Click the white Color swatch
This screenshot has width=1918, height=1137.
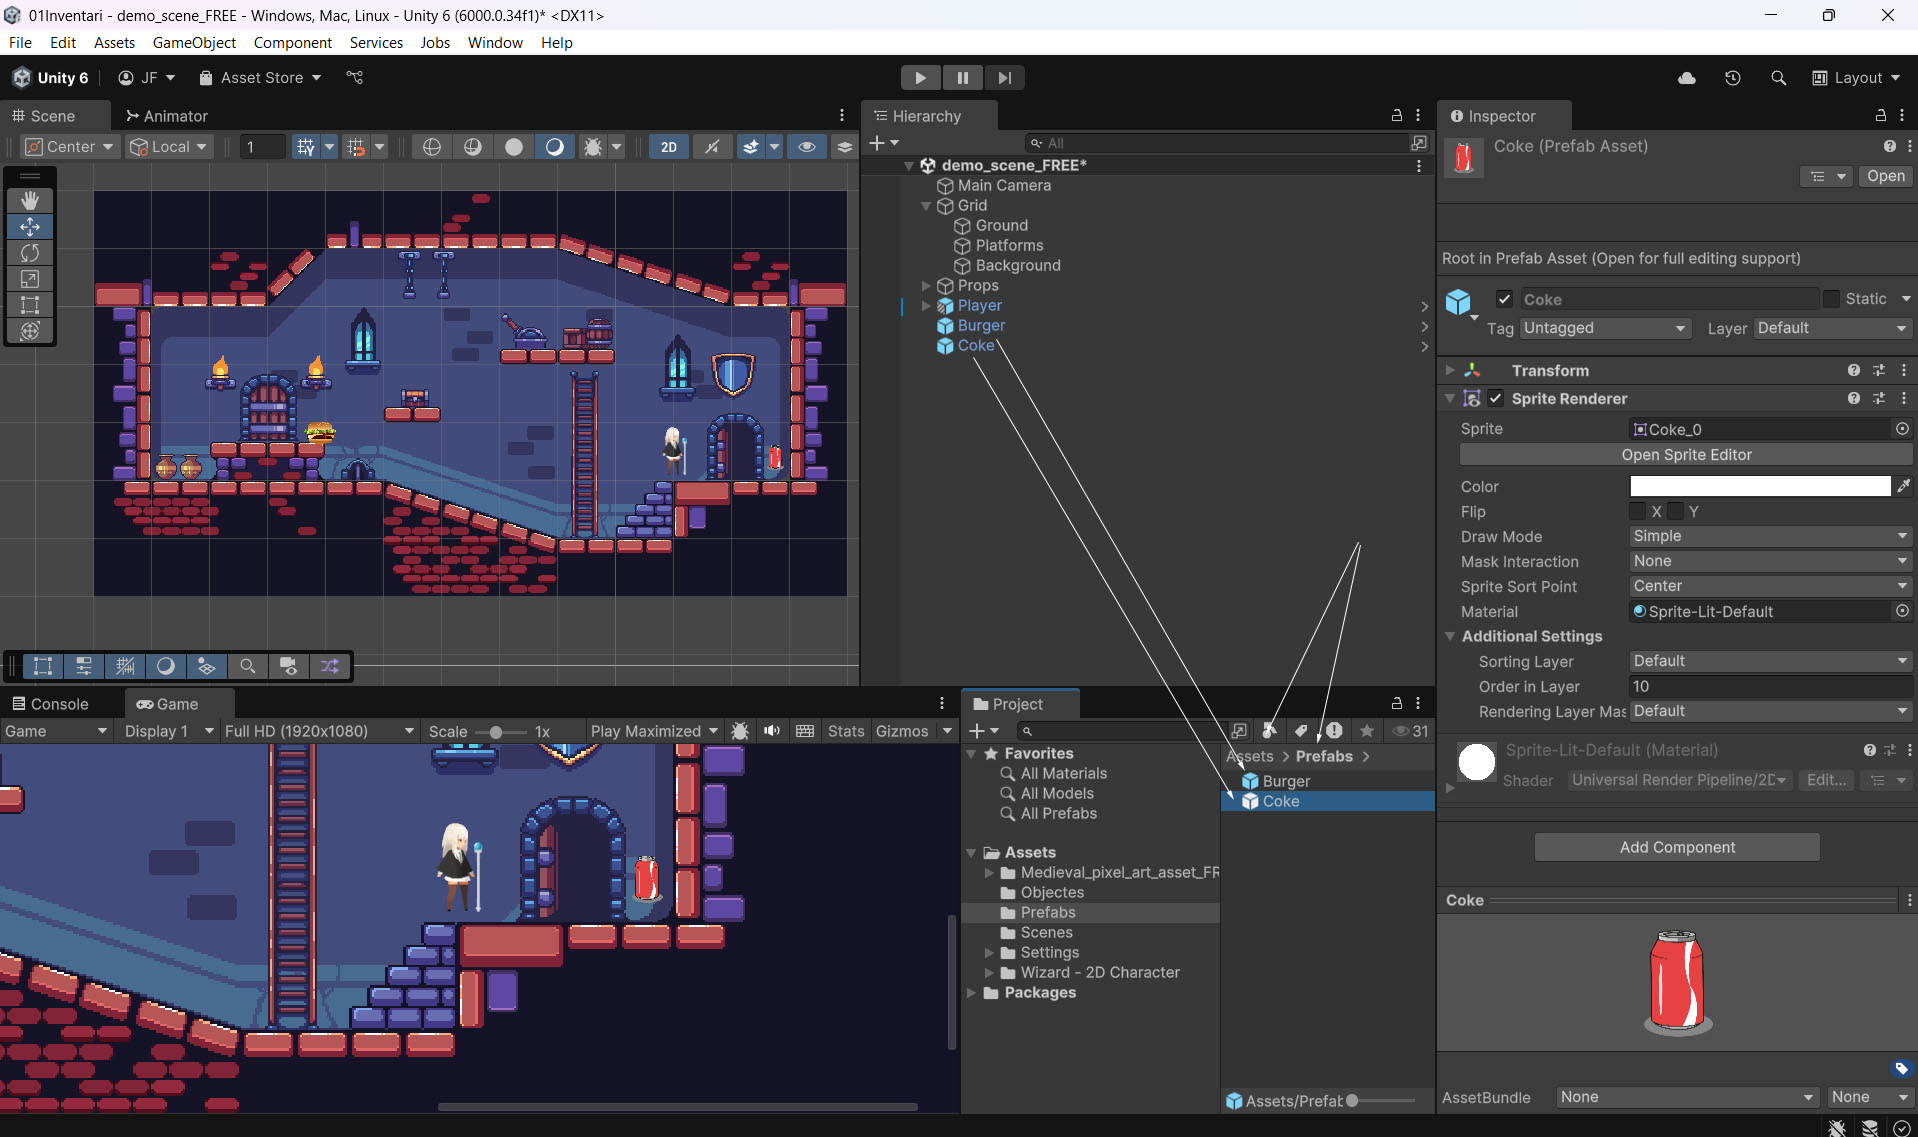click(1759, 486)
